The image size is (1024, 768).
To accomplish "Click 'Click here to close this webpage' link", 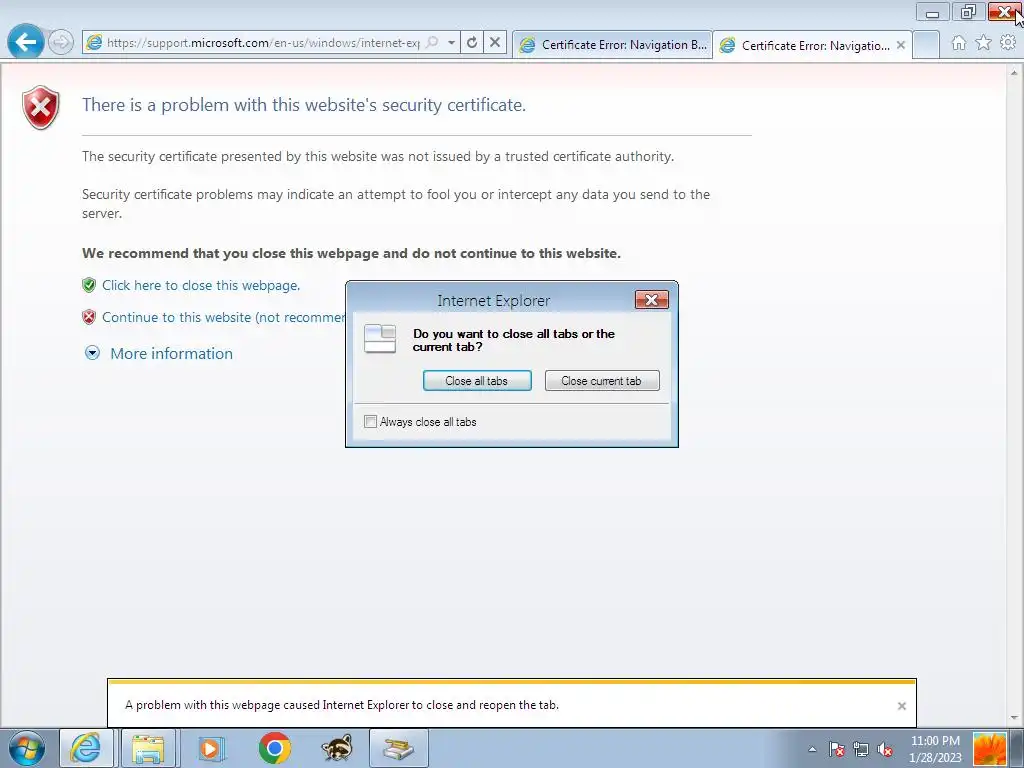I will coord(201,285).
